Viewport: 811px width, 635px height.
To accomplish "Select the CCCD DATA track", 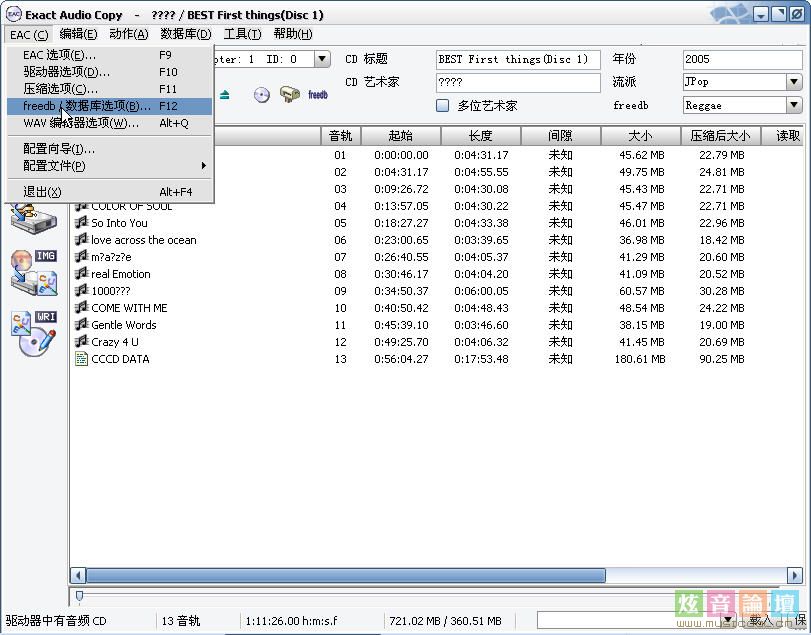I will tap(435, 359).
